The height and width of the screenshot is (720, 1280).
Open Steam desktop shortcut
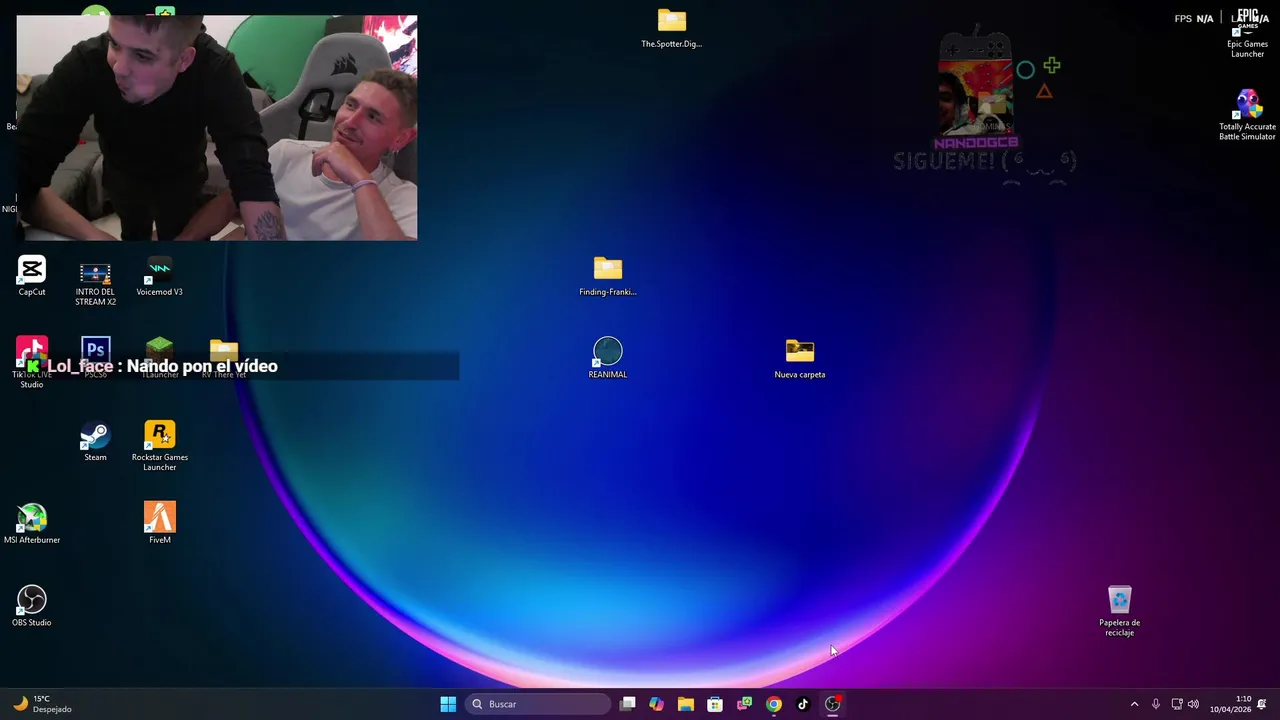(x=95, y=442)
